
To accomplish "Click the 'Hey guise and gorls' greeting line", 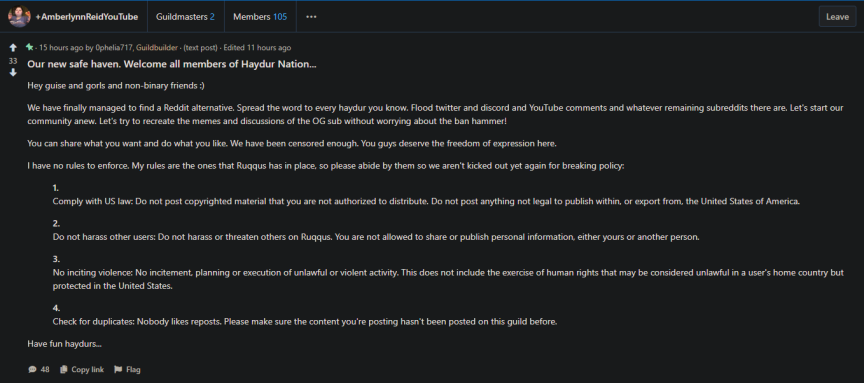I will (116, 86).
